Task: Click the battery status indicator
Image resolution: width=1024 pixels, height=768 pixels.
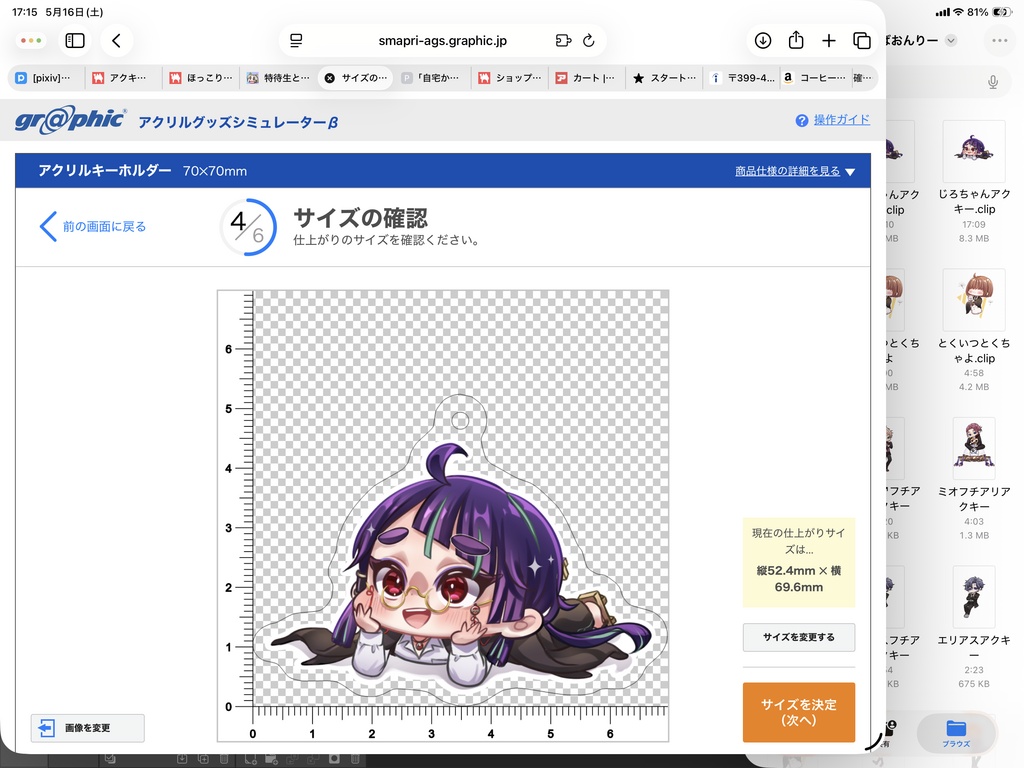Action: pyautogui.click(x=1001, y=12)
